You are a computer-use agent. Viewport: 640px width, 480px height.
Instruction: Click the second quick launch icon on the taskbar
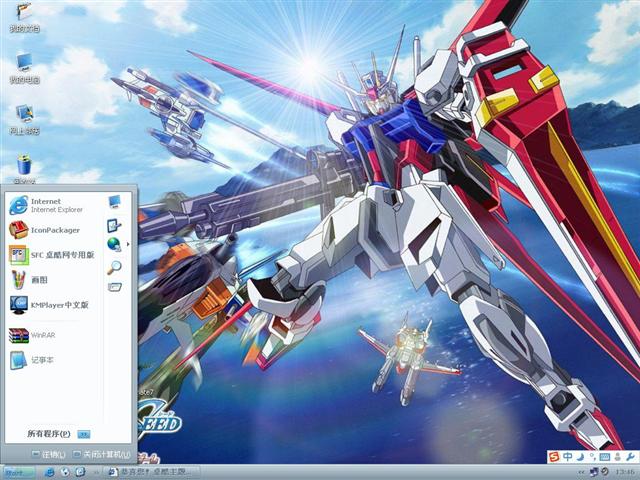(65, 473)
